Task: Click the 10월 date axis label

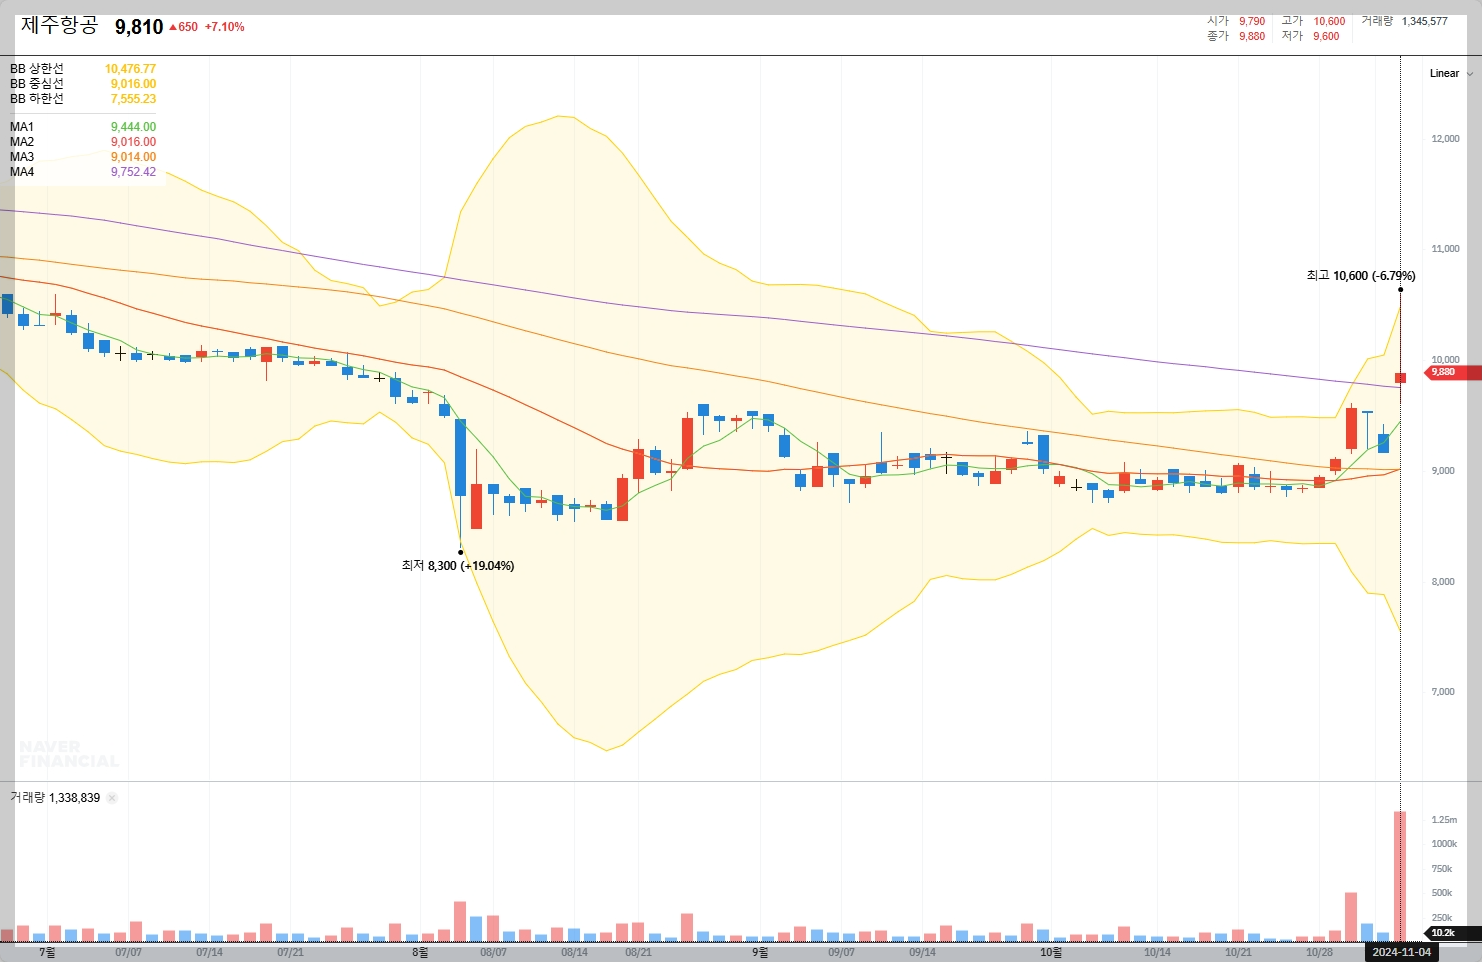Action: tap(1051, 952)
